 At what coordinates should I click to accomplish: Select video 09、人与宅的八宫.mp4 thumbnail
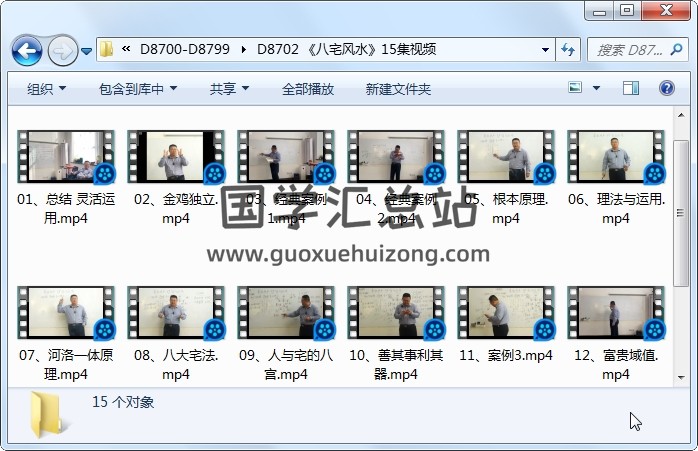click(x=286, y=313)
